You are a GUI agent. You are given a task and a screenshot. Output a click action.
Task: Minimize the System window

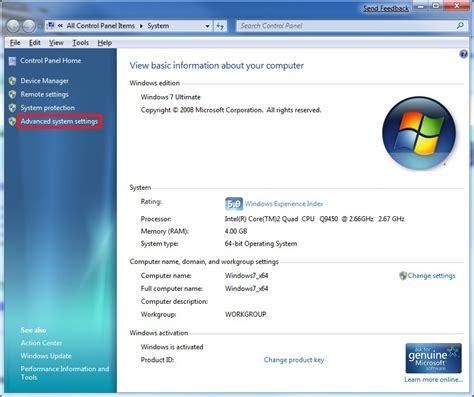pos(421,7)
